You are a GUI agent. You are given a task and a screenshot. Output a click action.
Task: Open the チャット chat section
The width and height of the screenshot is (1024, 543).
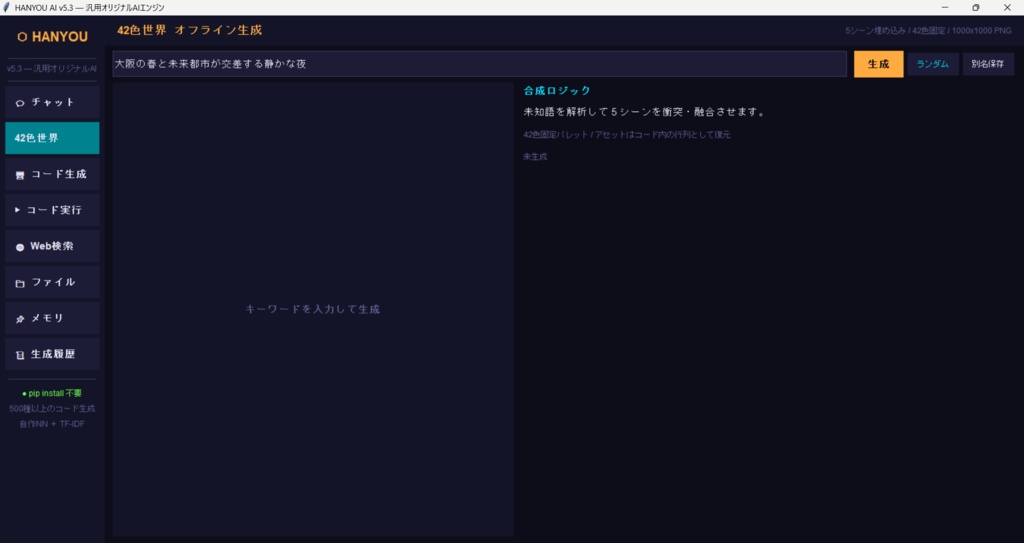[52, 103]
